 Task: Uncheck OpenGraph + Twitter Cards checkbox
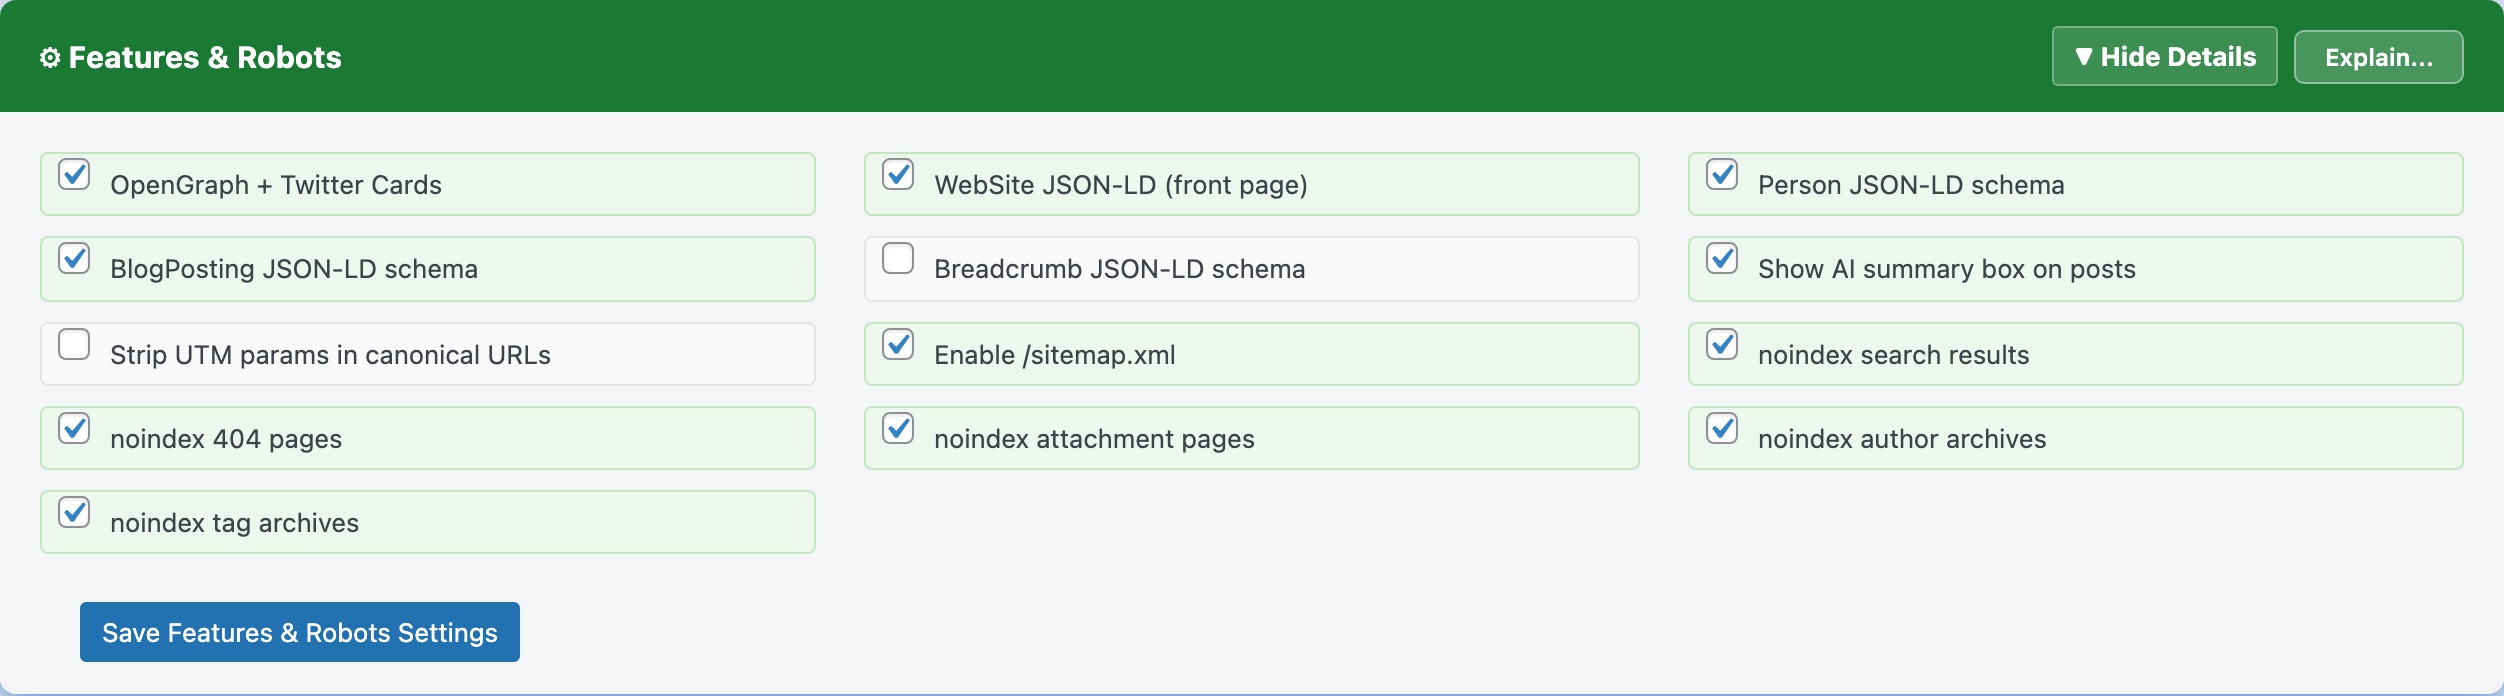[74, 174]
